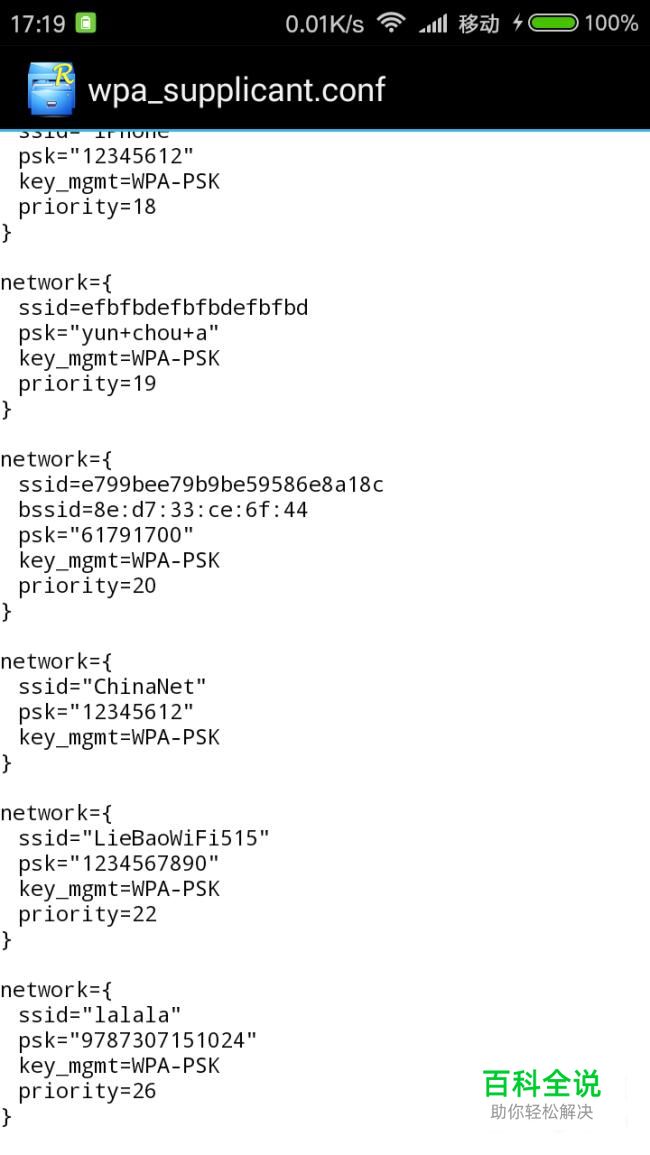Tap the psk="61791700" line
Viewport: 650px width, 1155px height.
tap(106, 535)
